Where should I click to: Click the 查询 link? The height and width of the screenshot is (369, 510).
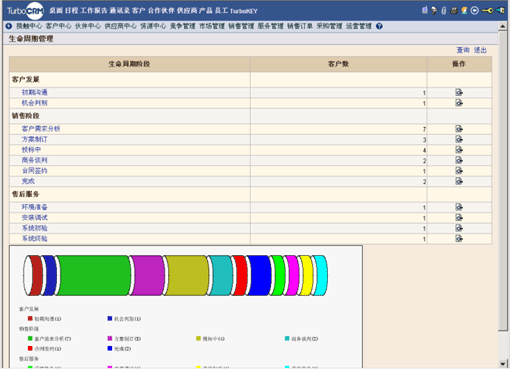(463, 50)
